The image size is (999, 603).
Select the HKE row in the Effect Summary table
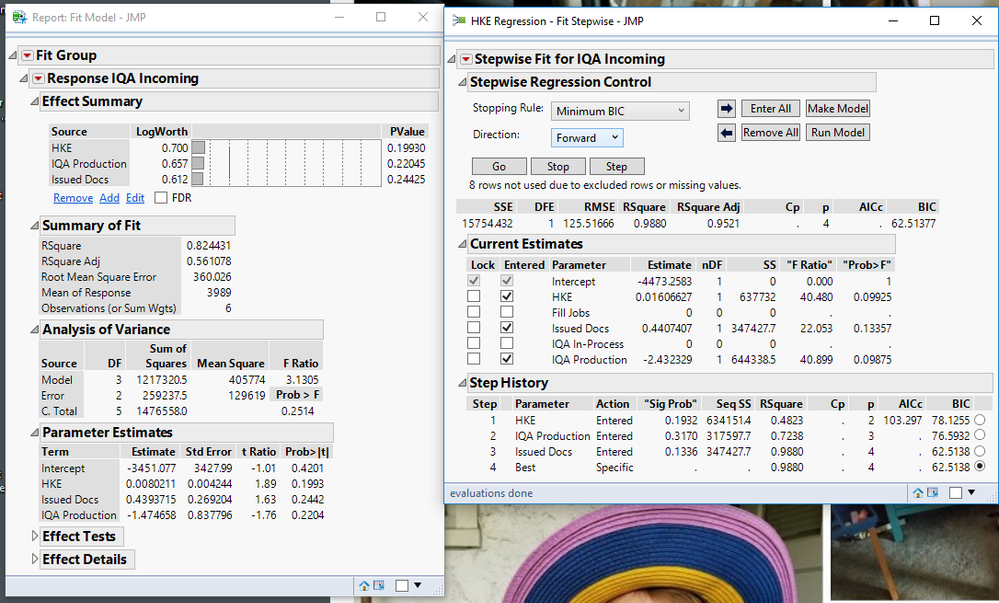(62, 148)
